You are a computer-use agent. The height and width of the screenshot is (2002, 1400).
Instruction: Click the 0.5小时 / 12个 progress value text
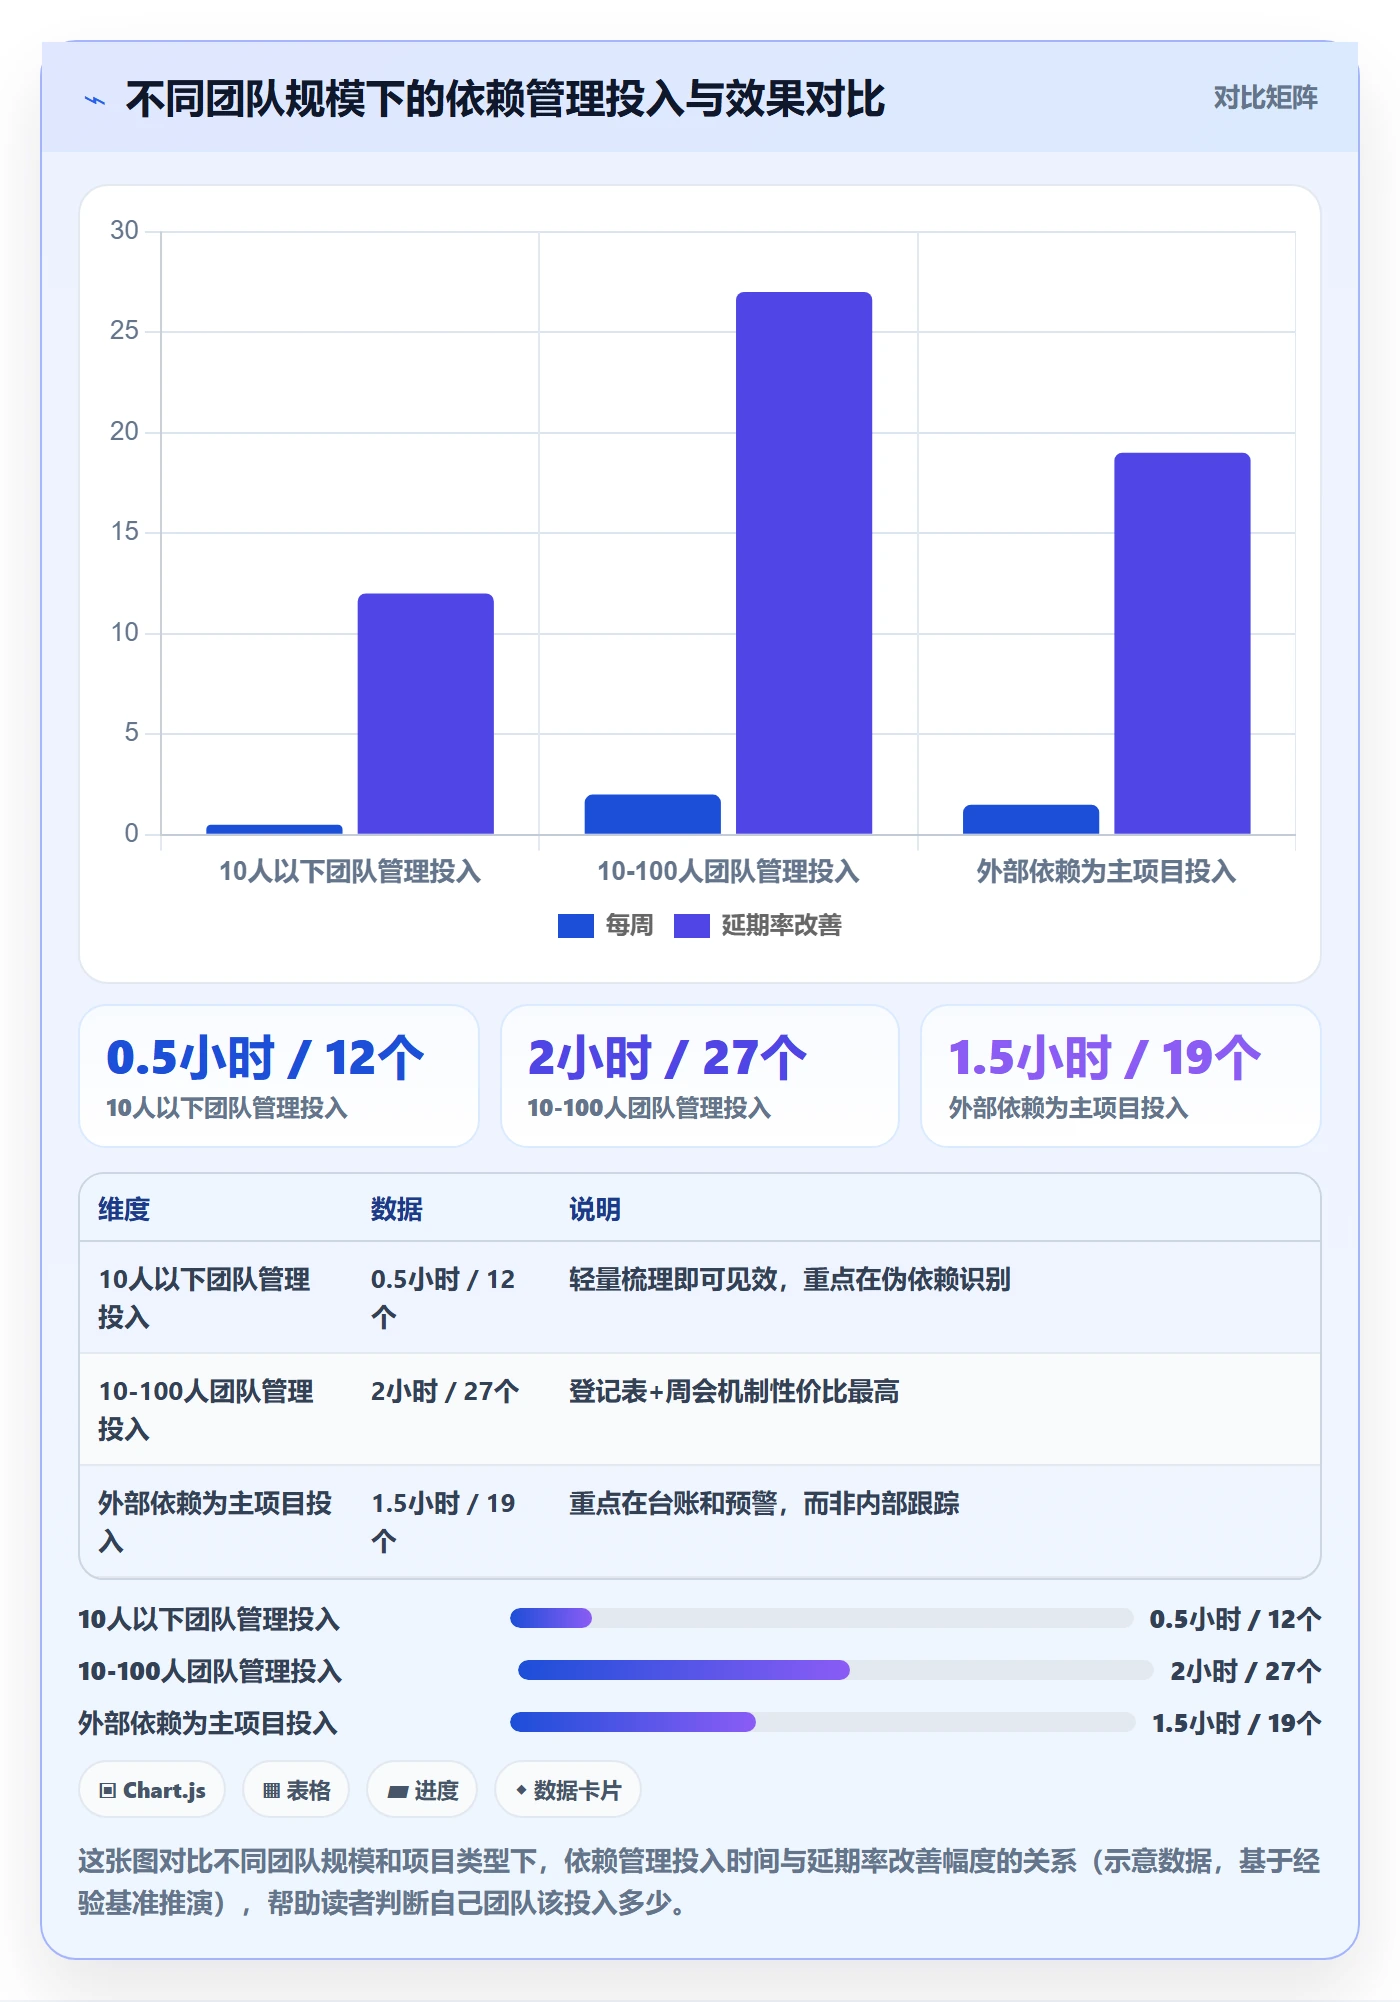click(1235, 1618)
